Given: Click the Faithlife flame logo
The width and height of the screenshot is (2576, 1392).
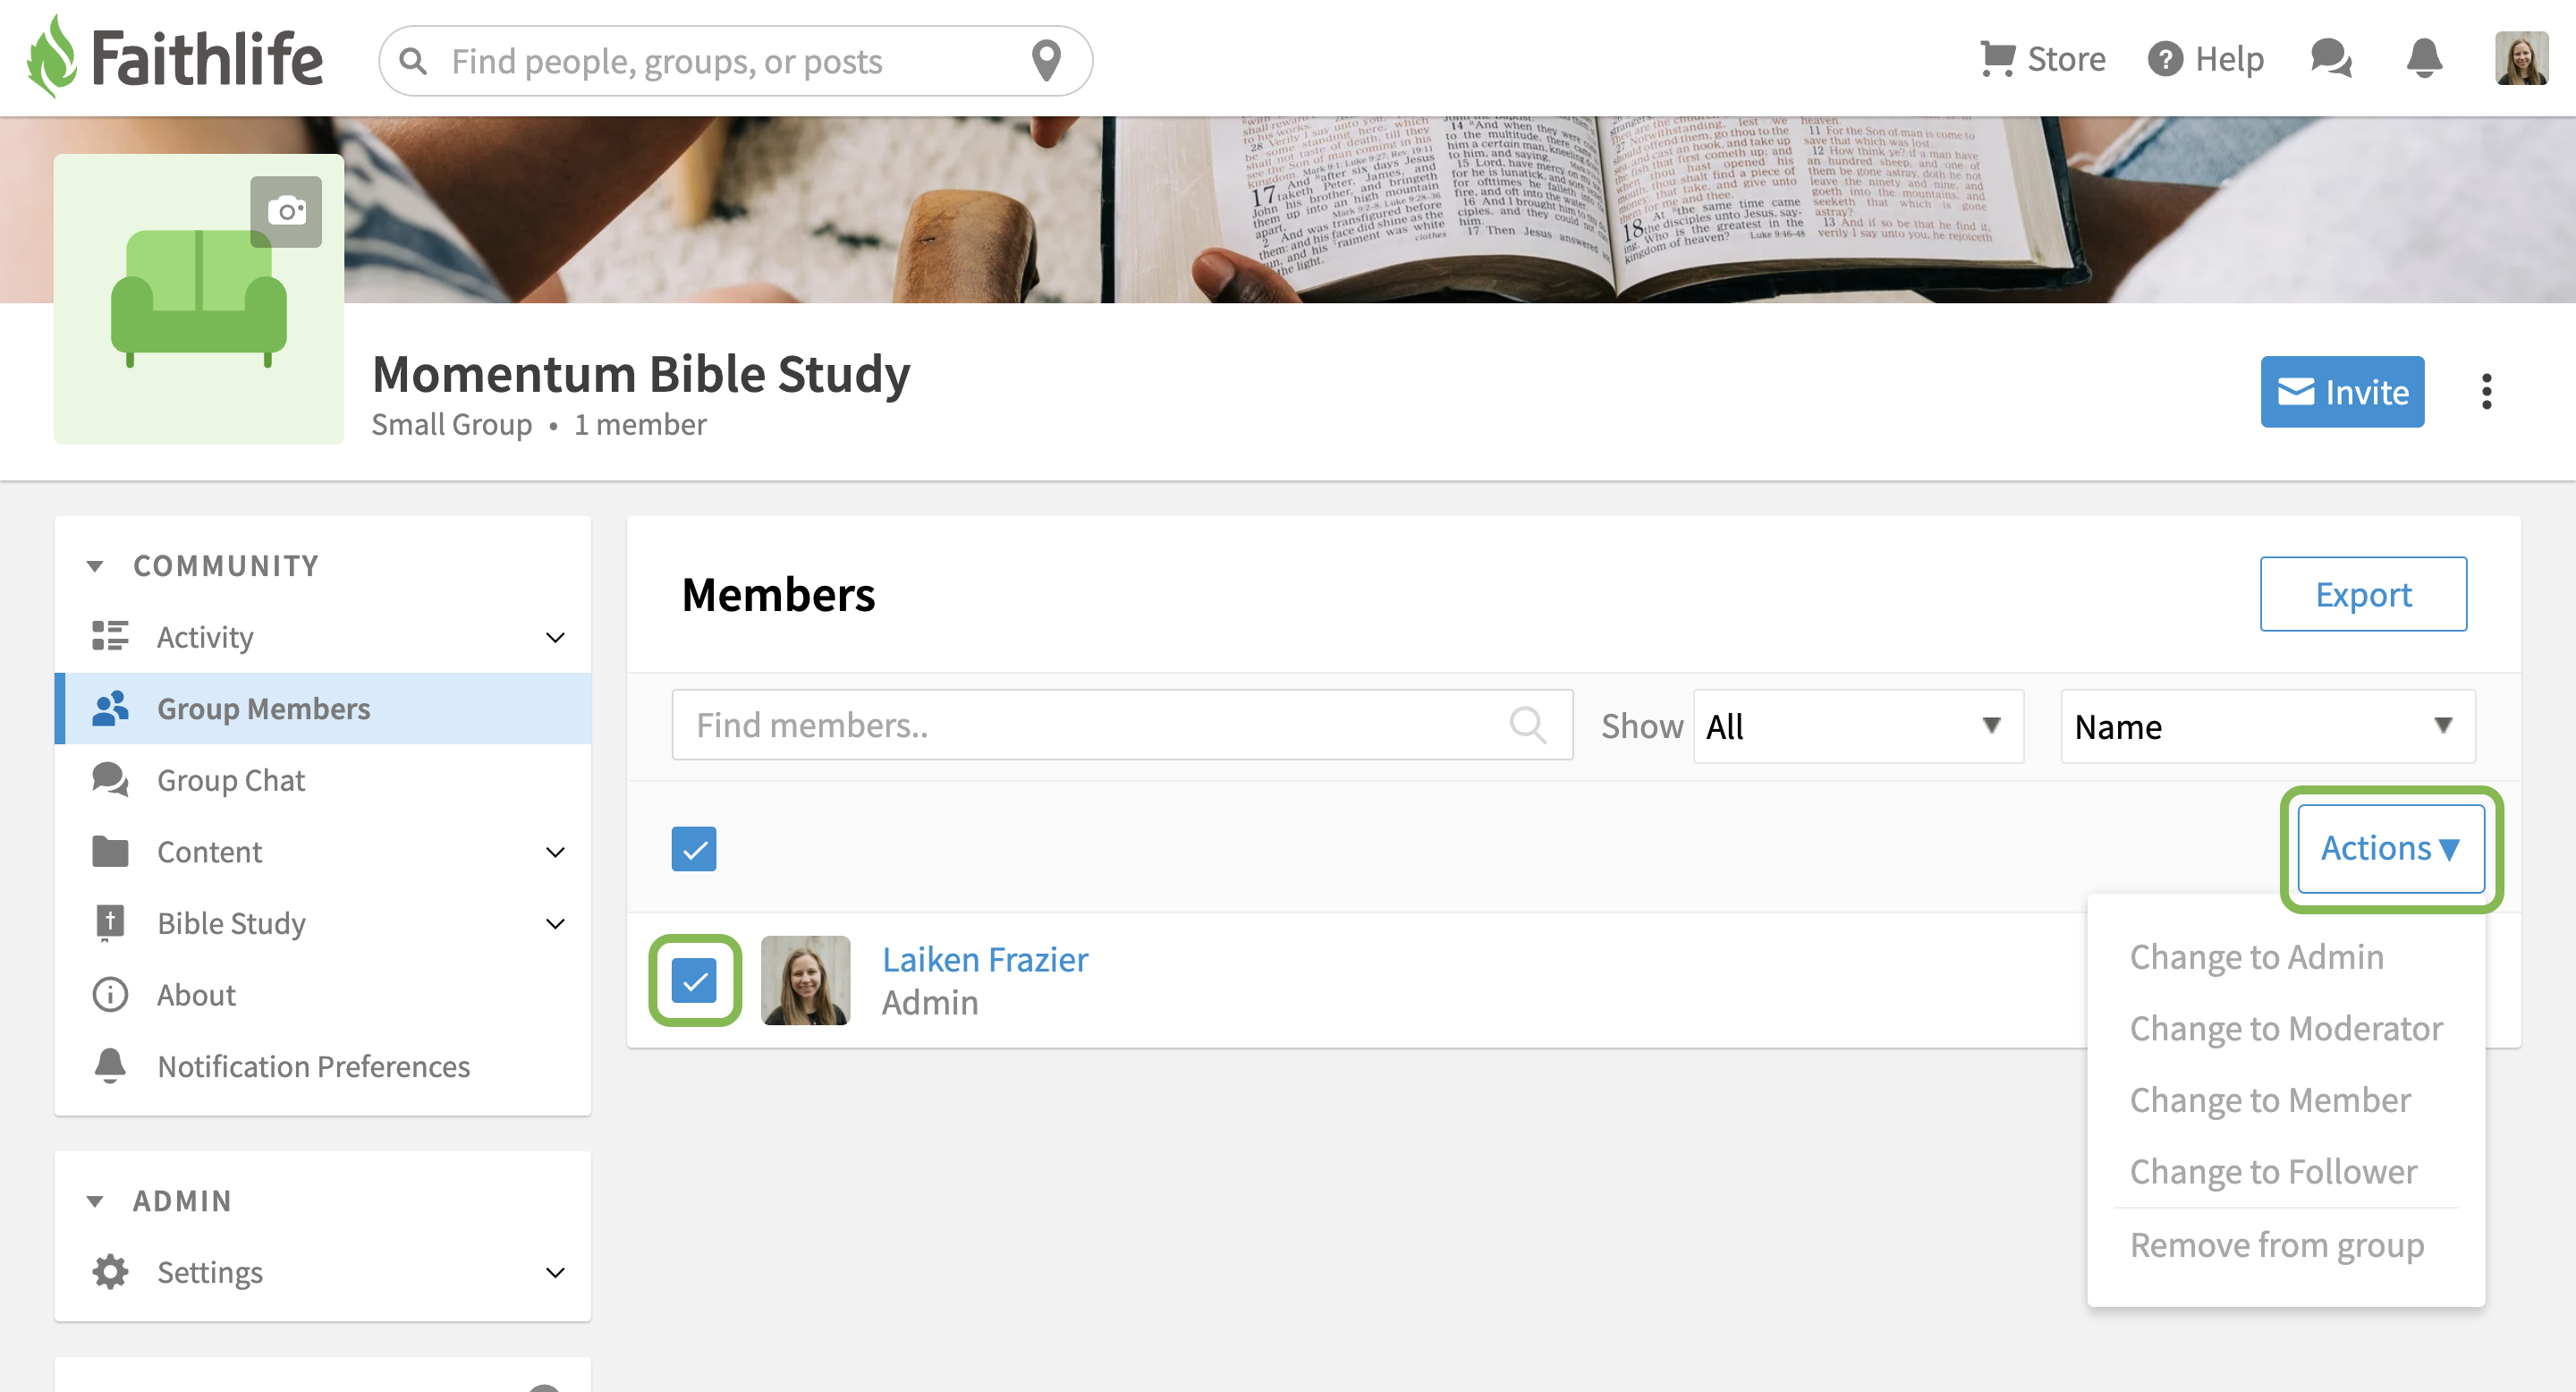Looking at the screenshot, I should 52,57.
